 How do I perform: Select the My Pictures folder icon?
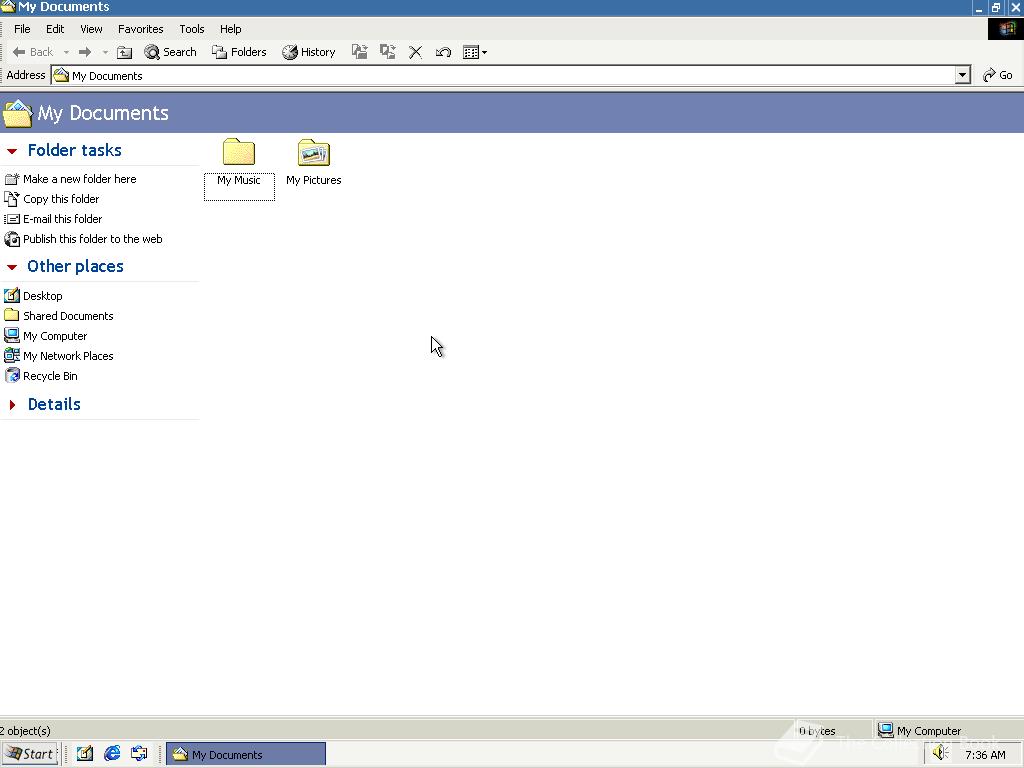pyautogui.click(x=313, y=152)
